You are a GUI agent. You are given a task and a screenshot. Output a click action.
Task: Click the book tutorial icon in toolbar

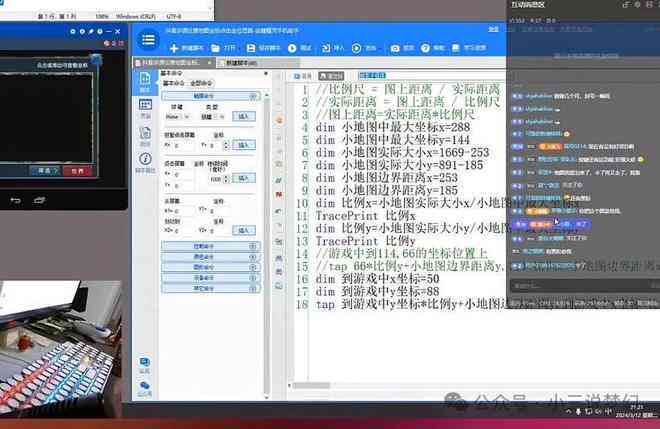(x=456, y=48)
